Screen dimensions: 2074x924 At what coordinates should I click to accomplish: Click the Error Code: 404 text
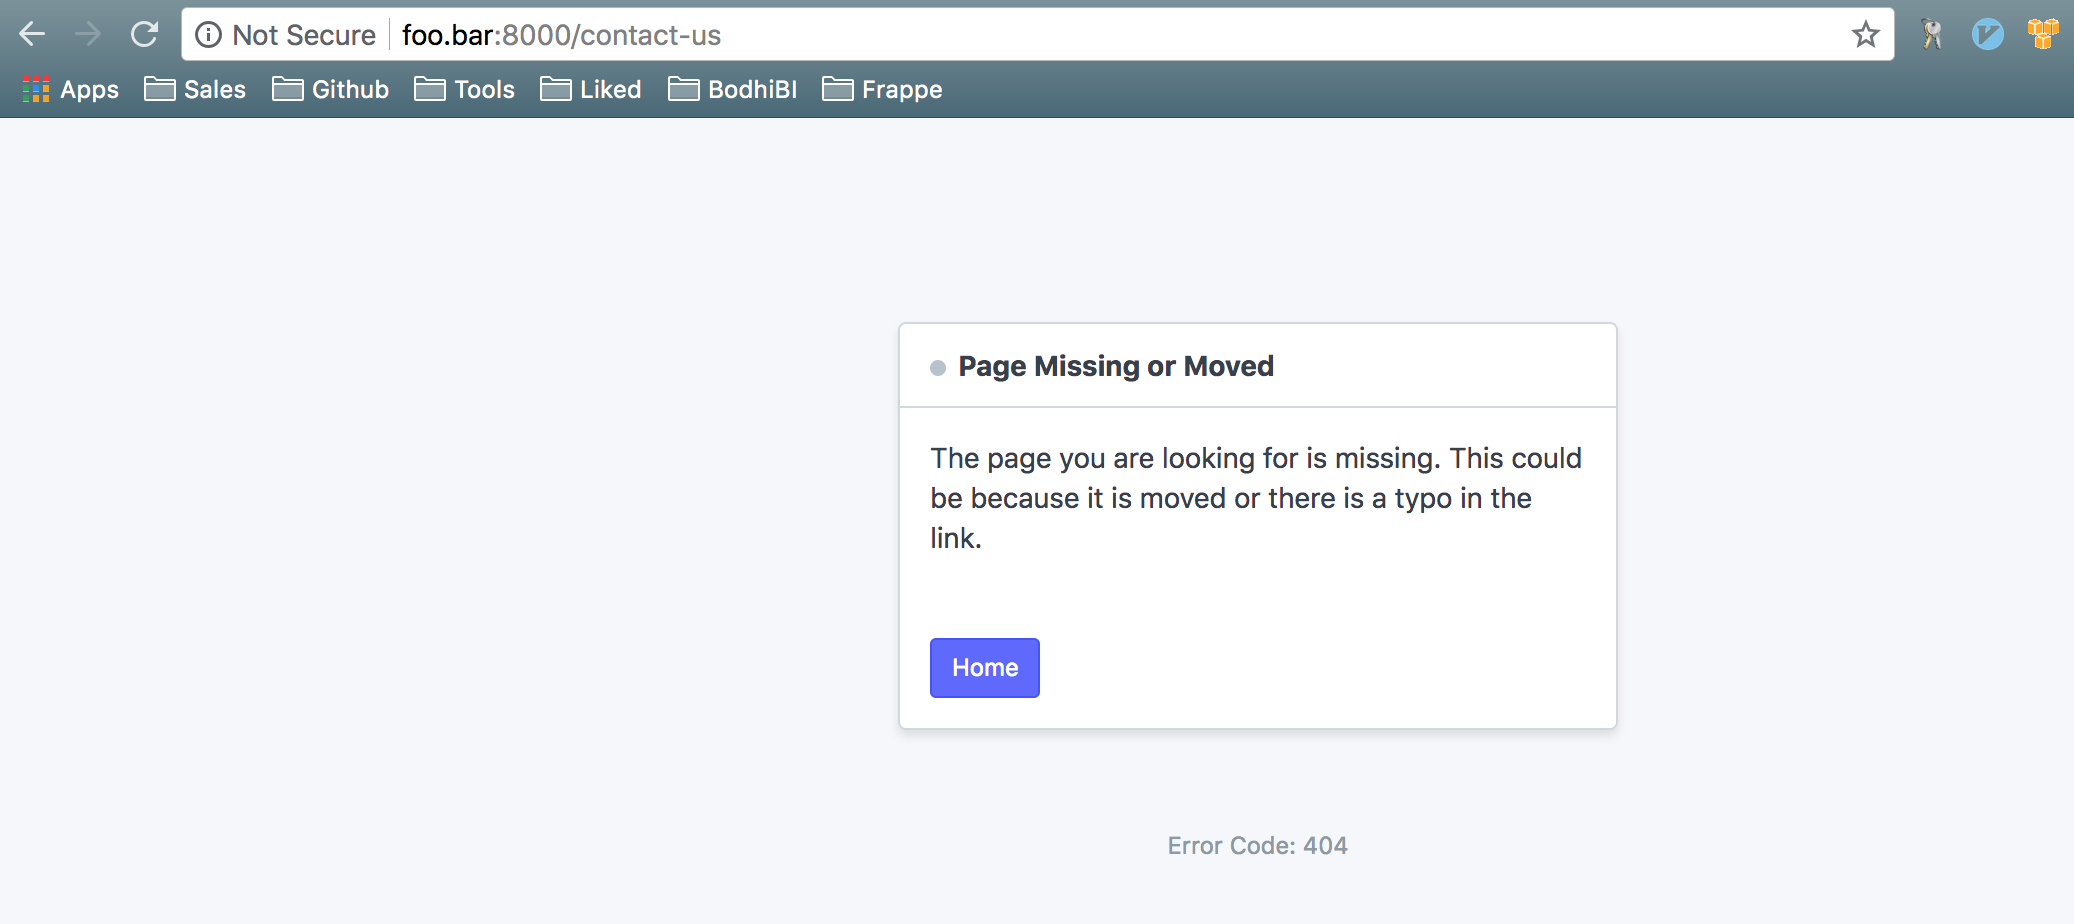coord(1257,846)
